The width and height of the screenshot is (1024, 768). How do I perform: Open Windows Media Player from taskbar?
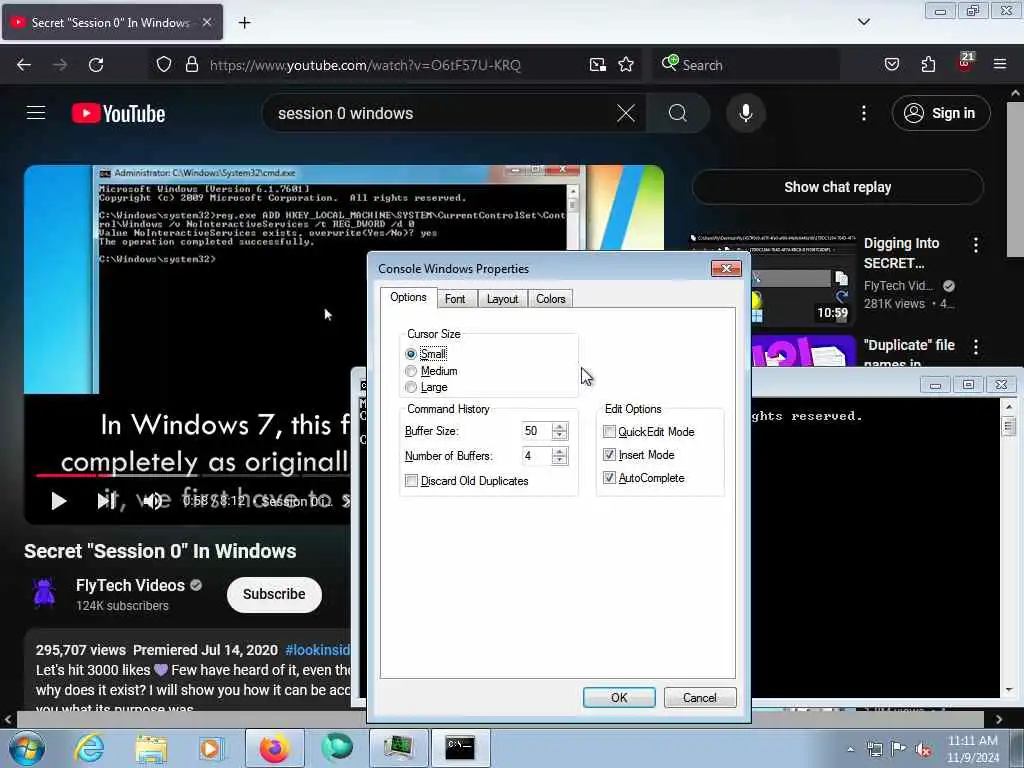coord(210,748)
